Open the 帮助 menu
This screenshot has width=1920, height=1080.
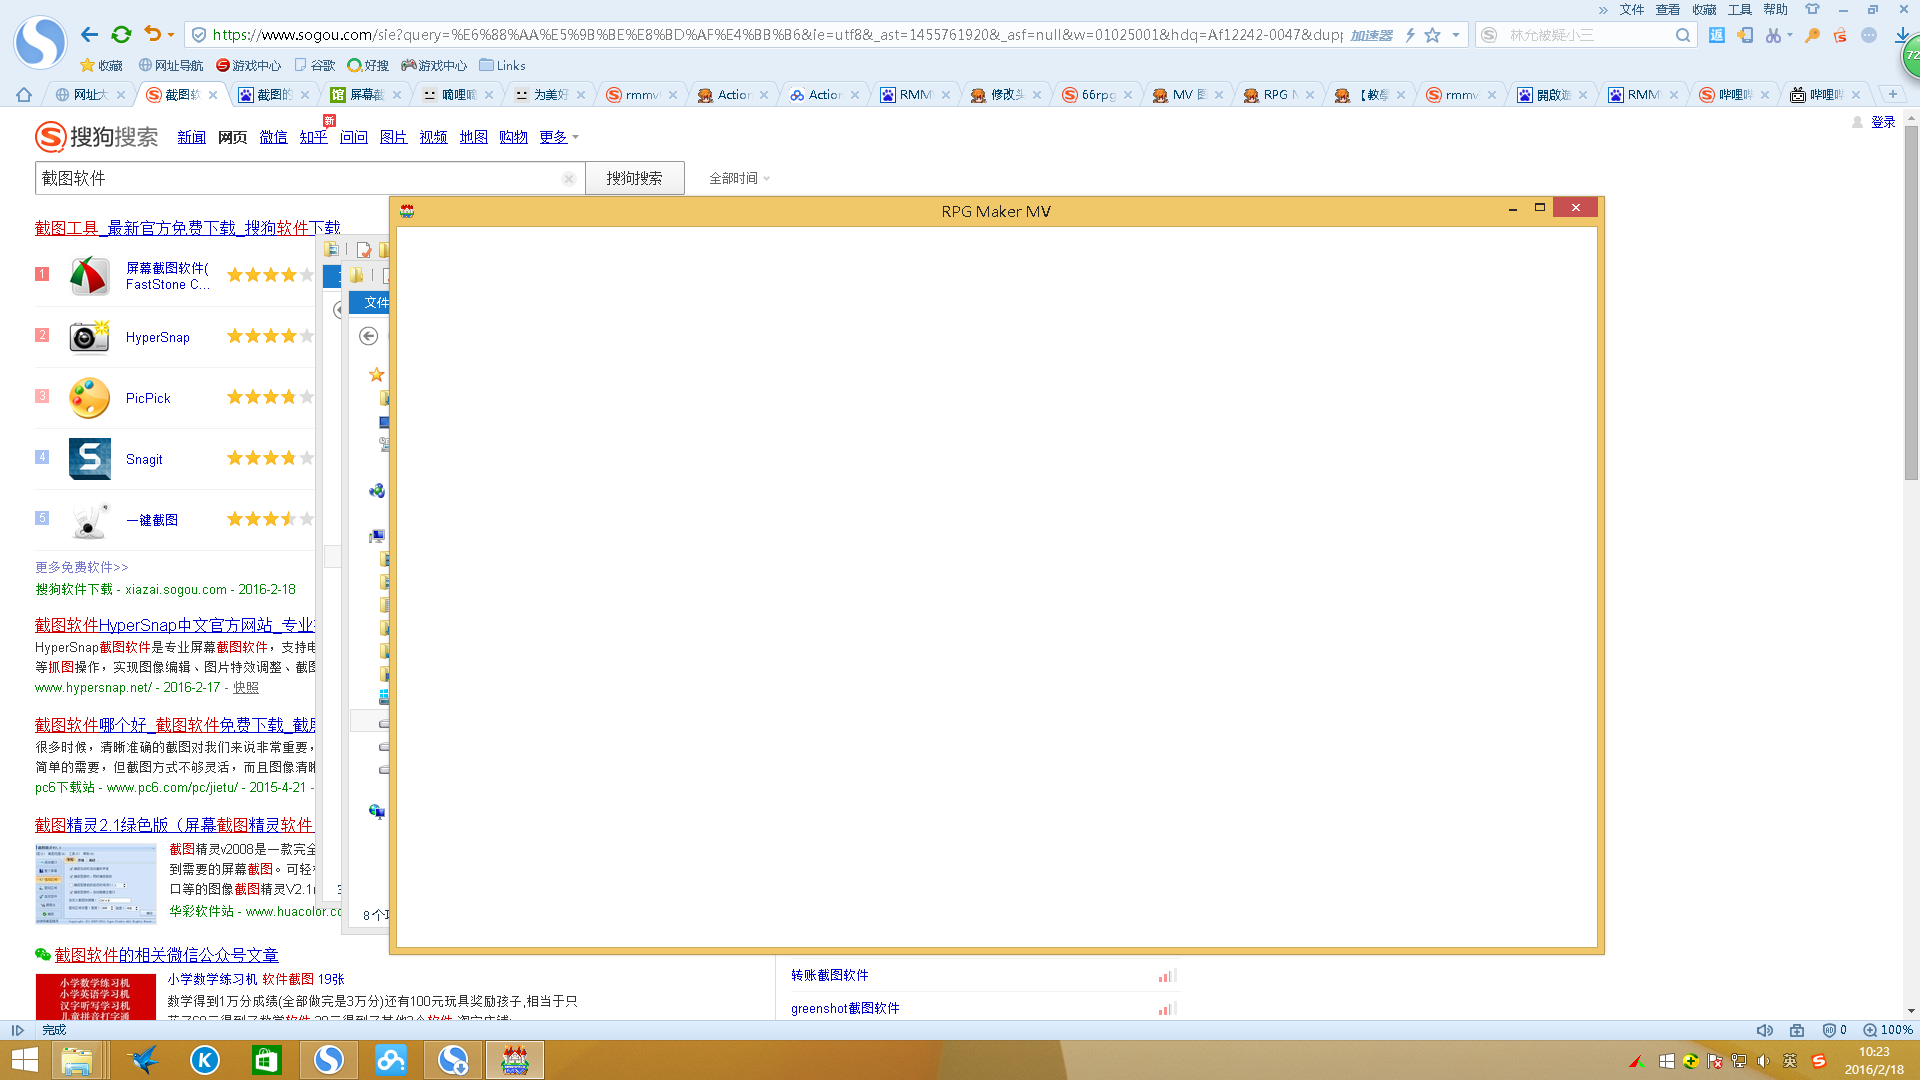pos(1776,9)
